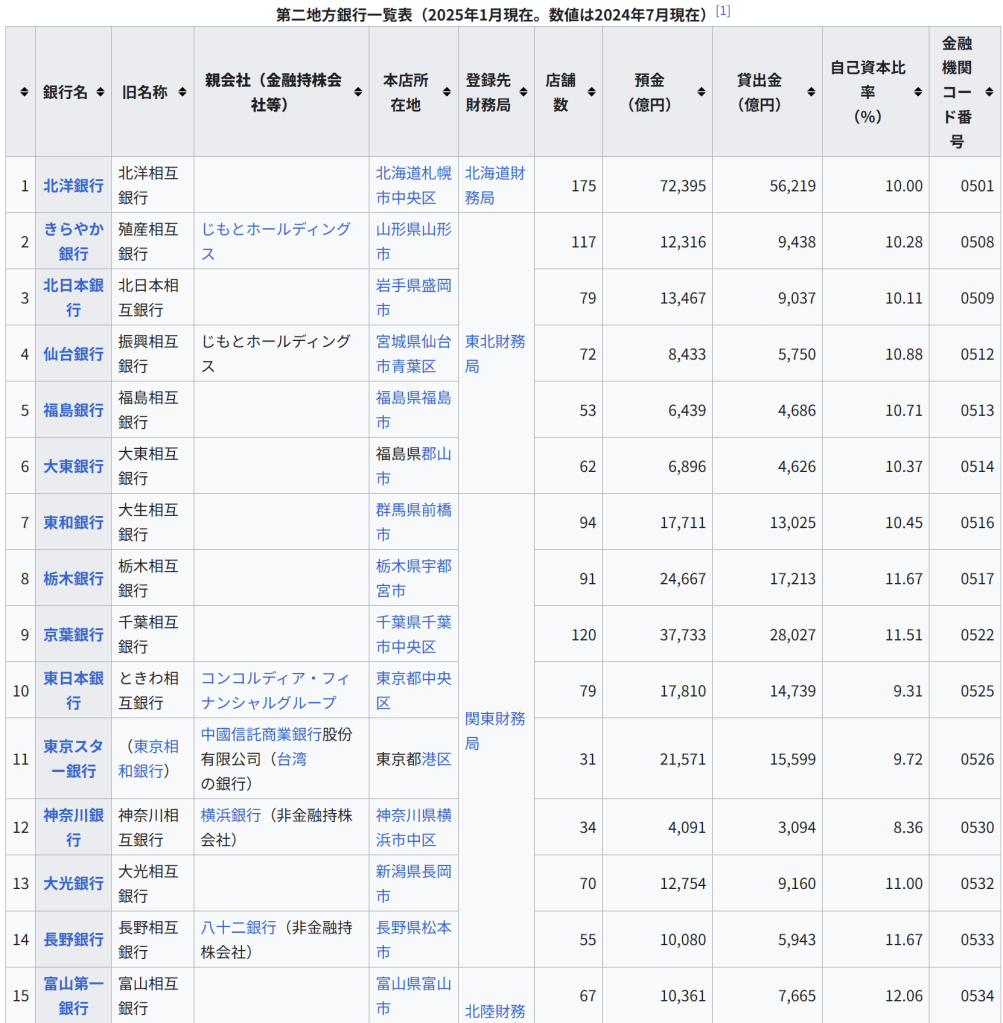Open the きらやか銀行 article link
The image size is (1003, 1023).
click(73, 241)
